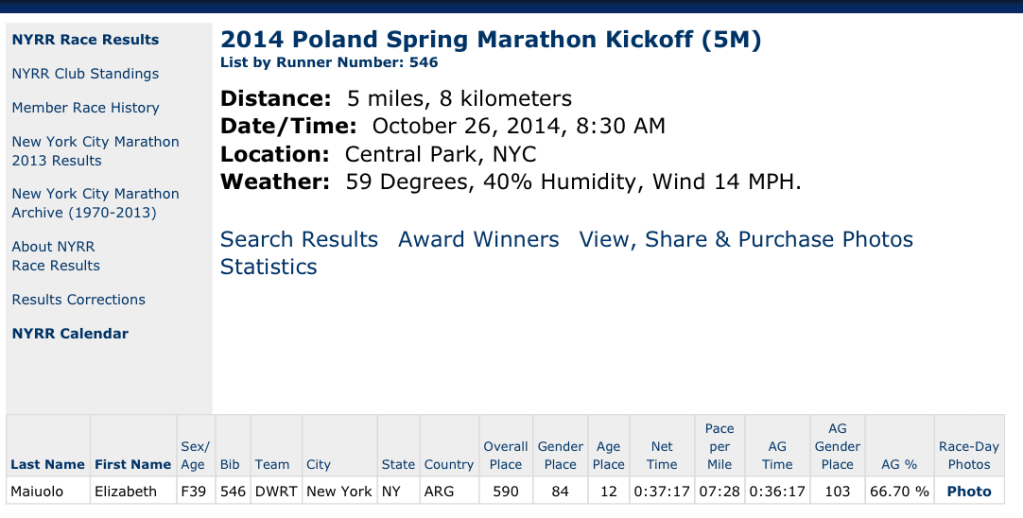
Task: Open Results Corrections link
Action: [78, 300]
